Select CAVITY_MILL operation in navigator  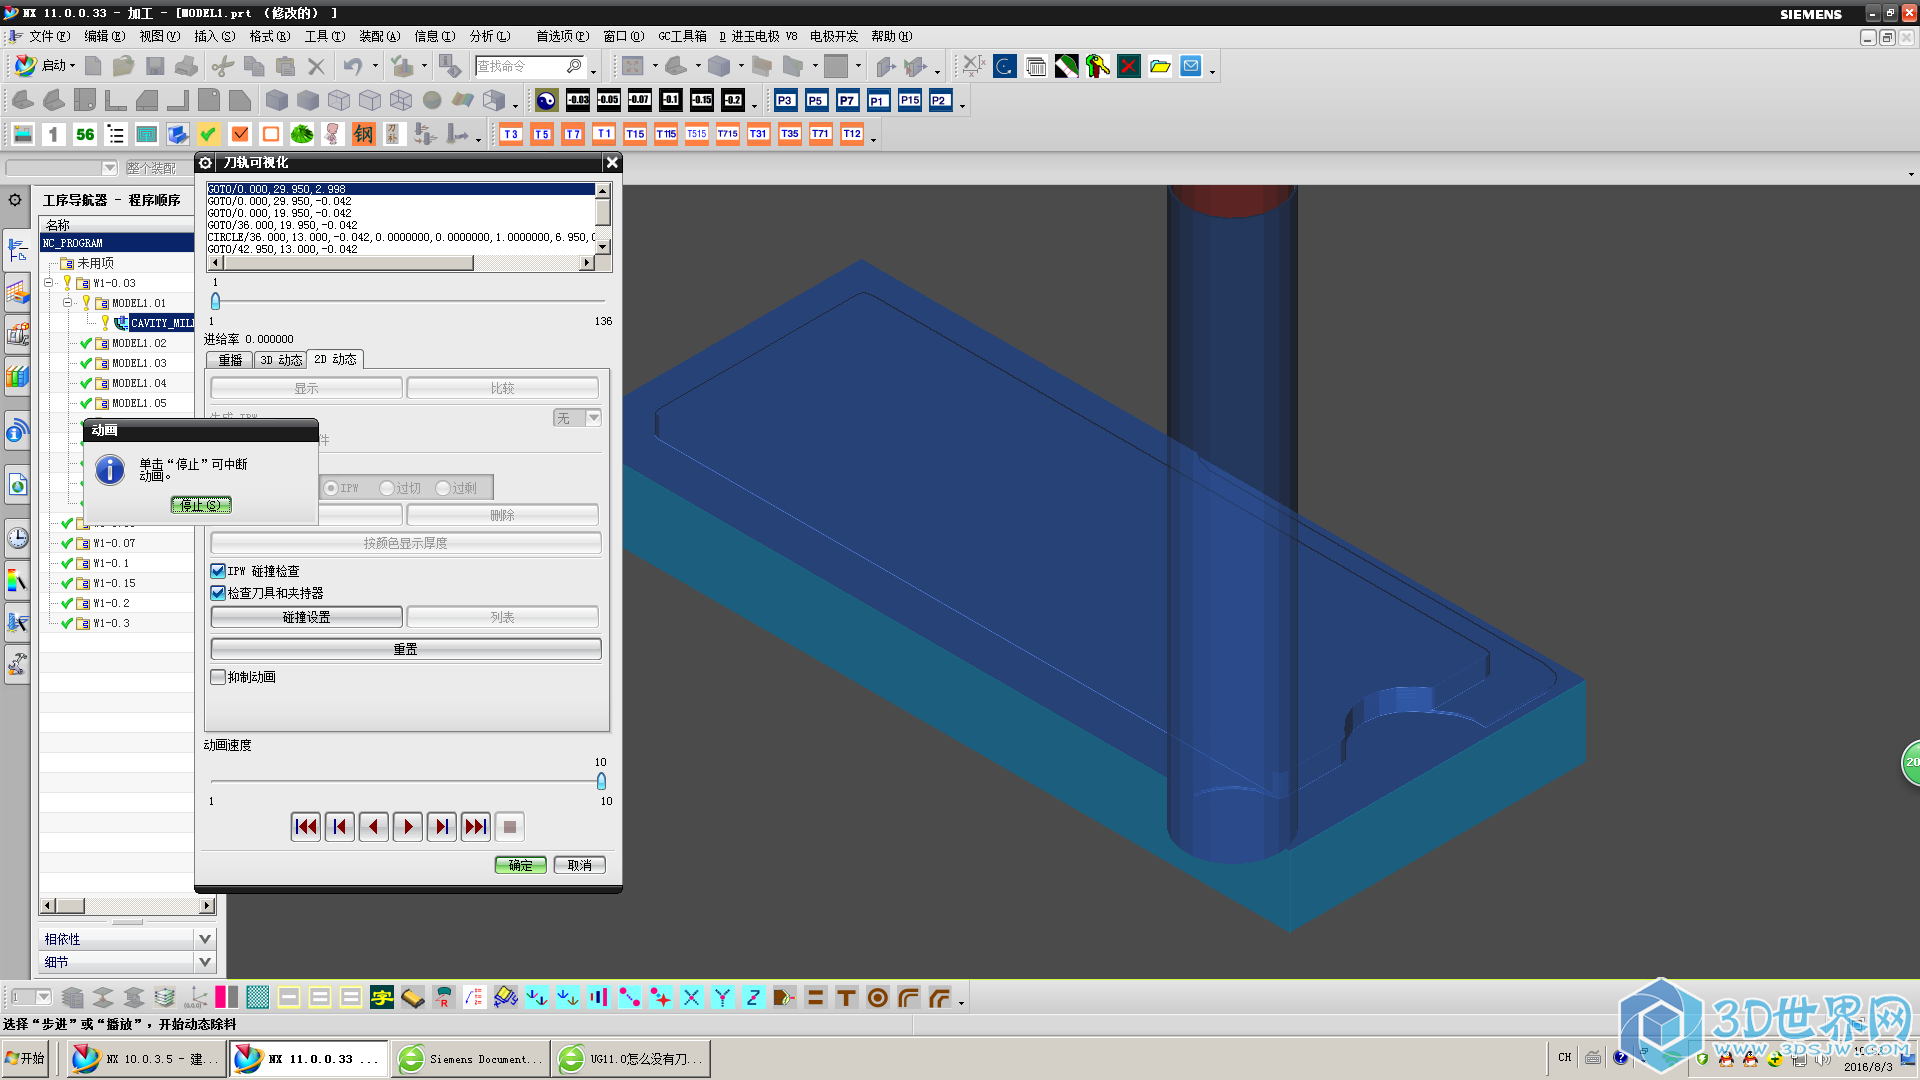(x=161, y=323)
